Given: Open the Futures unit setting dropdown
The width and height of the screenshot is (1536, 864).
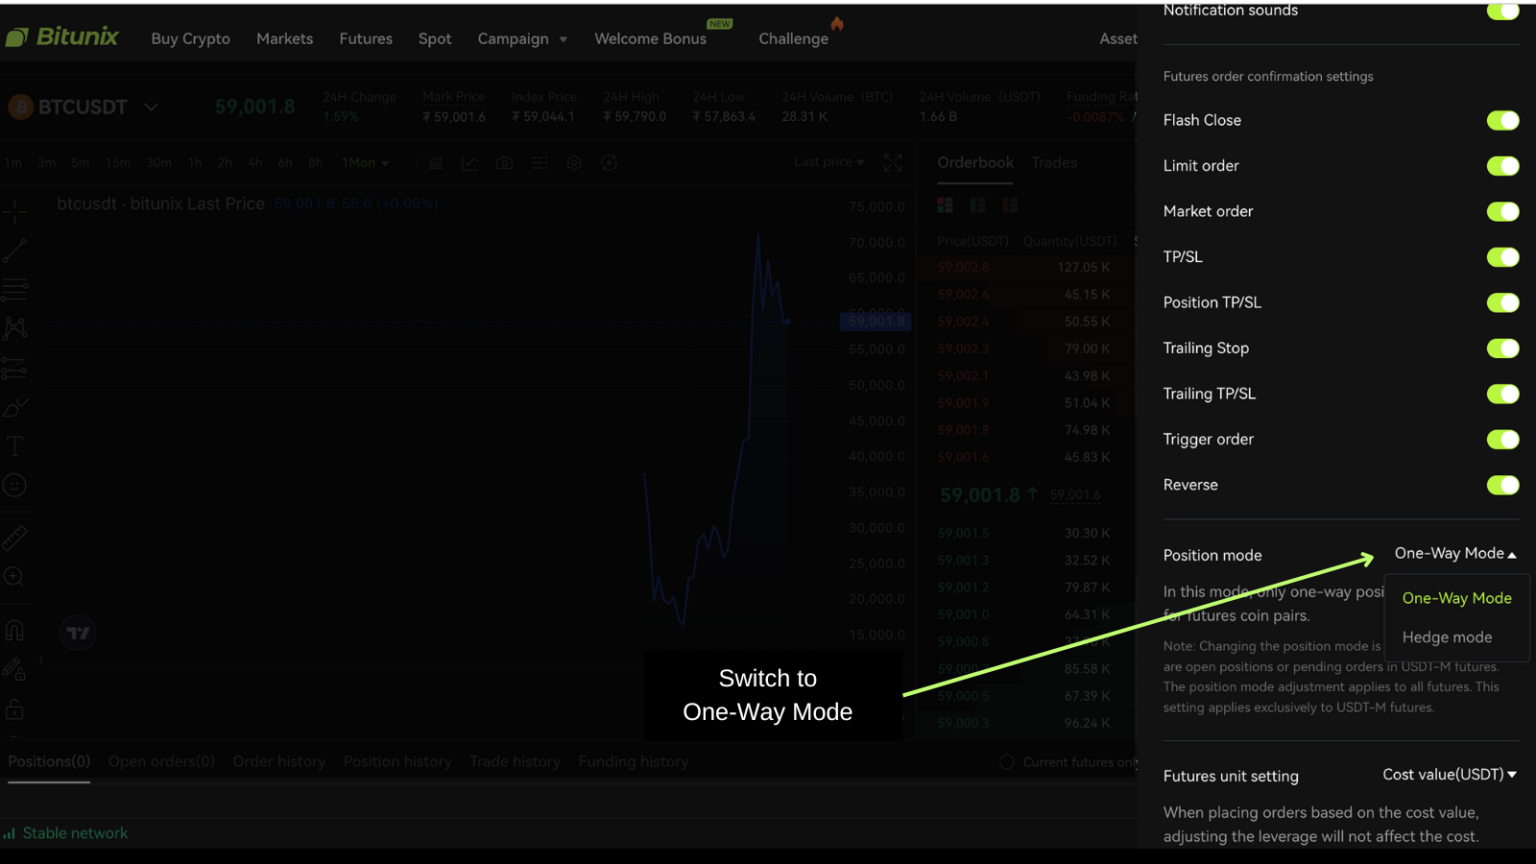Looking at the screenshot, I should tap(1449, 774).
